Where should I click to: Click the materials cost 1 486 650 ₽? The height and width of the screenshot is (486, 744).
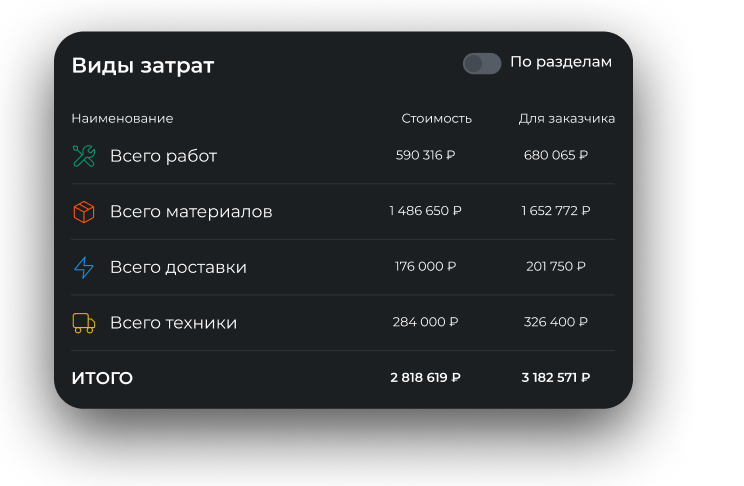click(426, 211)
